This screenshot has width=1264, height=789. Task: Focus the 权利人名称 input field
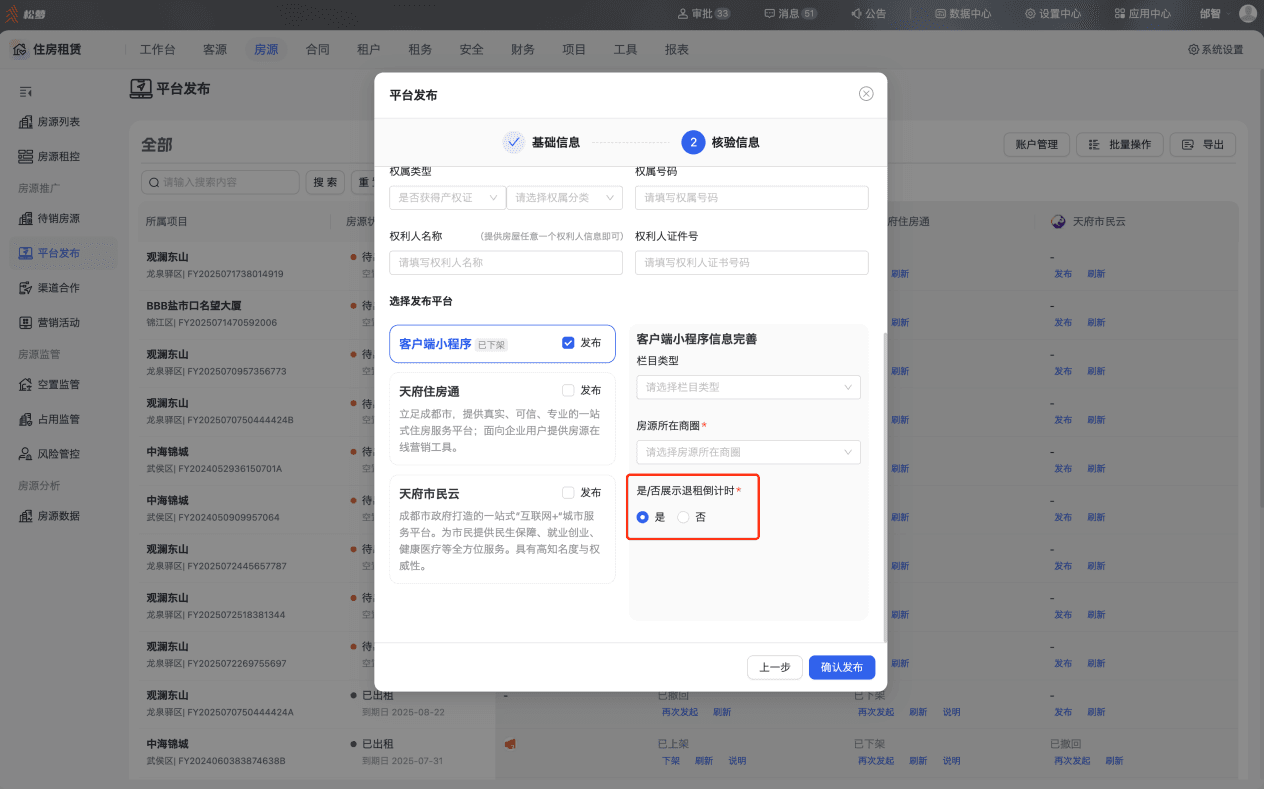click(x=506, y=263)
